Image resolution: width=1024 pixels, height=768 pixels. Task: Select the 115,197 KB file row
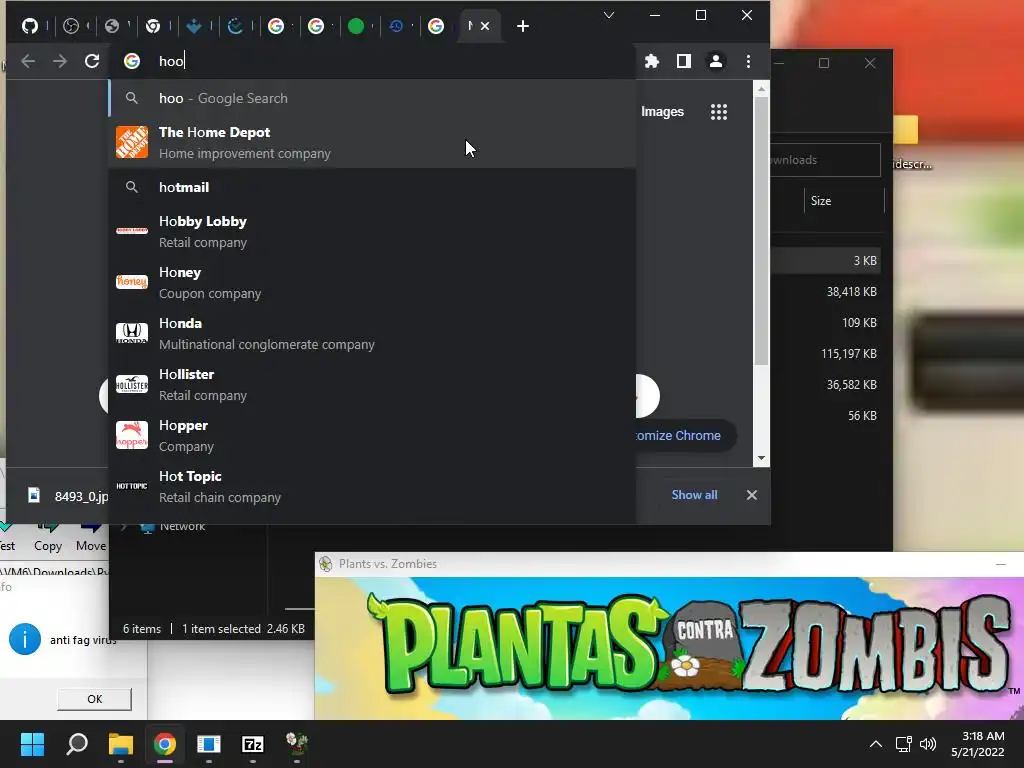click(x=827, y=354)
